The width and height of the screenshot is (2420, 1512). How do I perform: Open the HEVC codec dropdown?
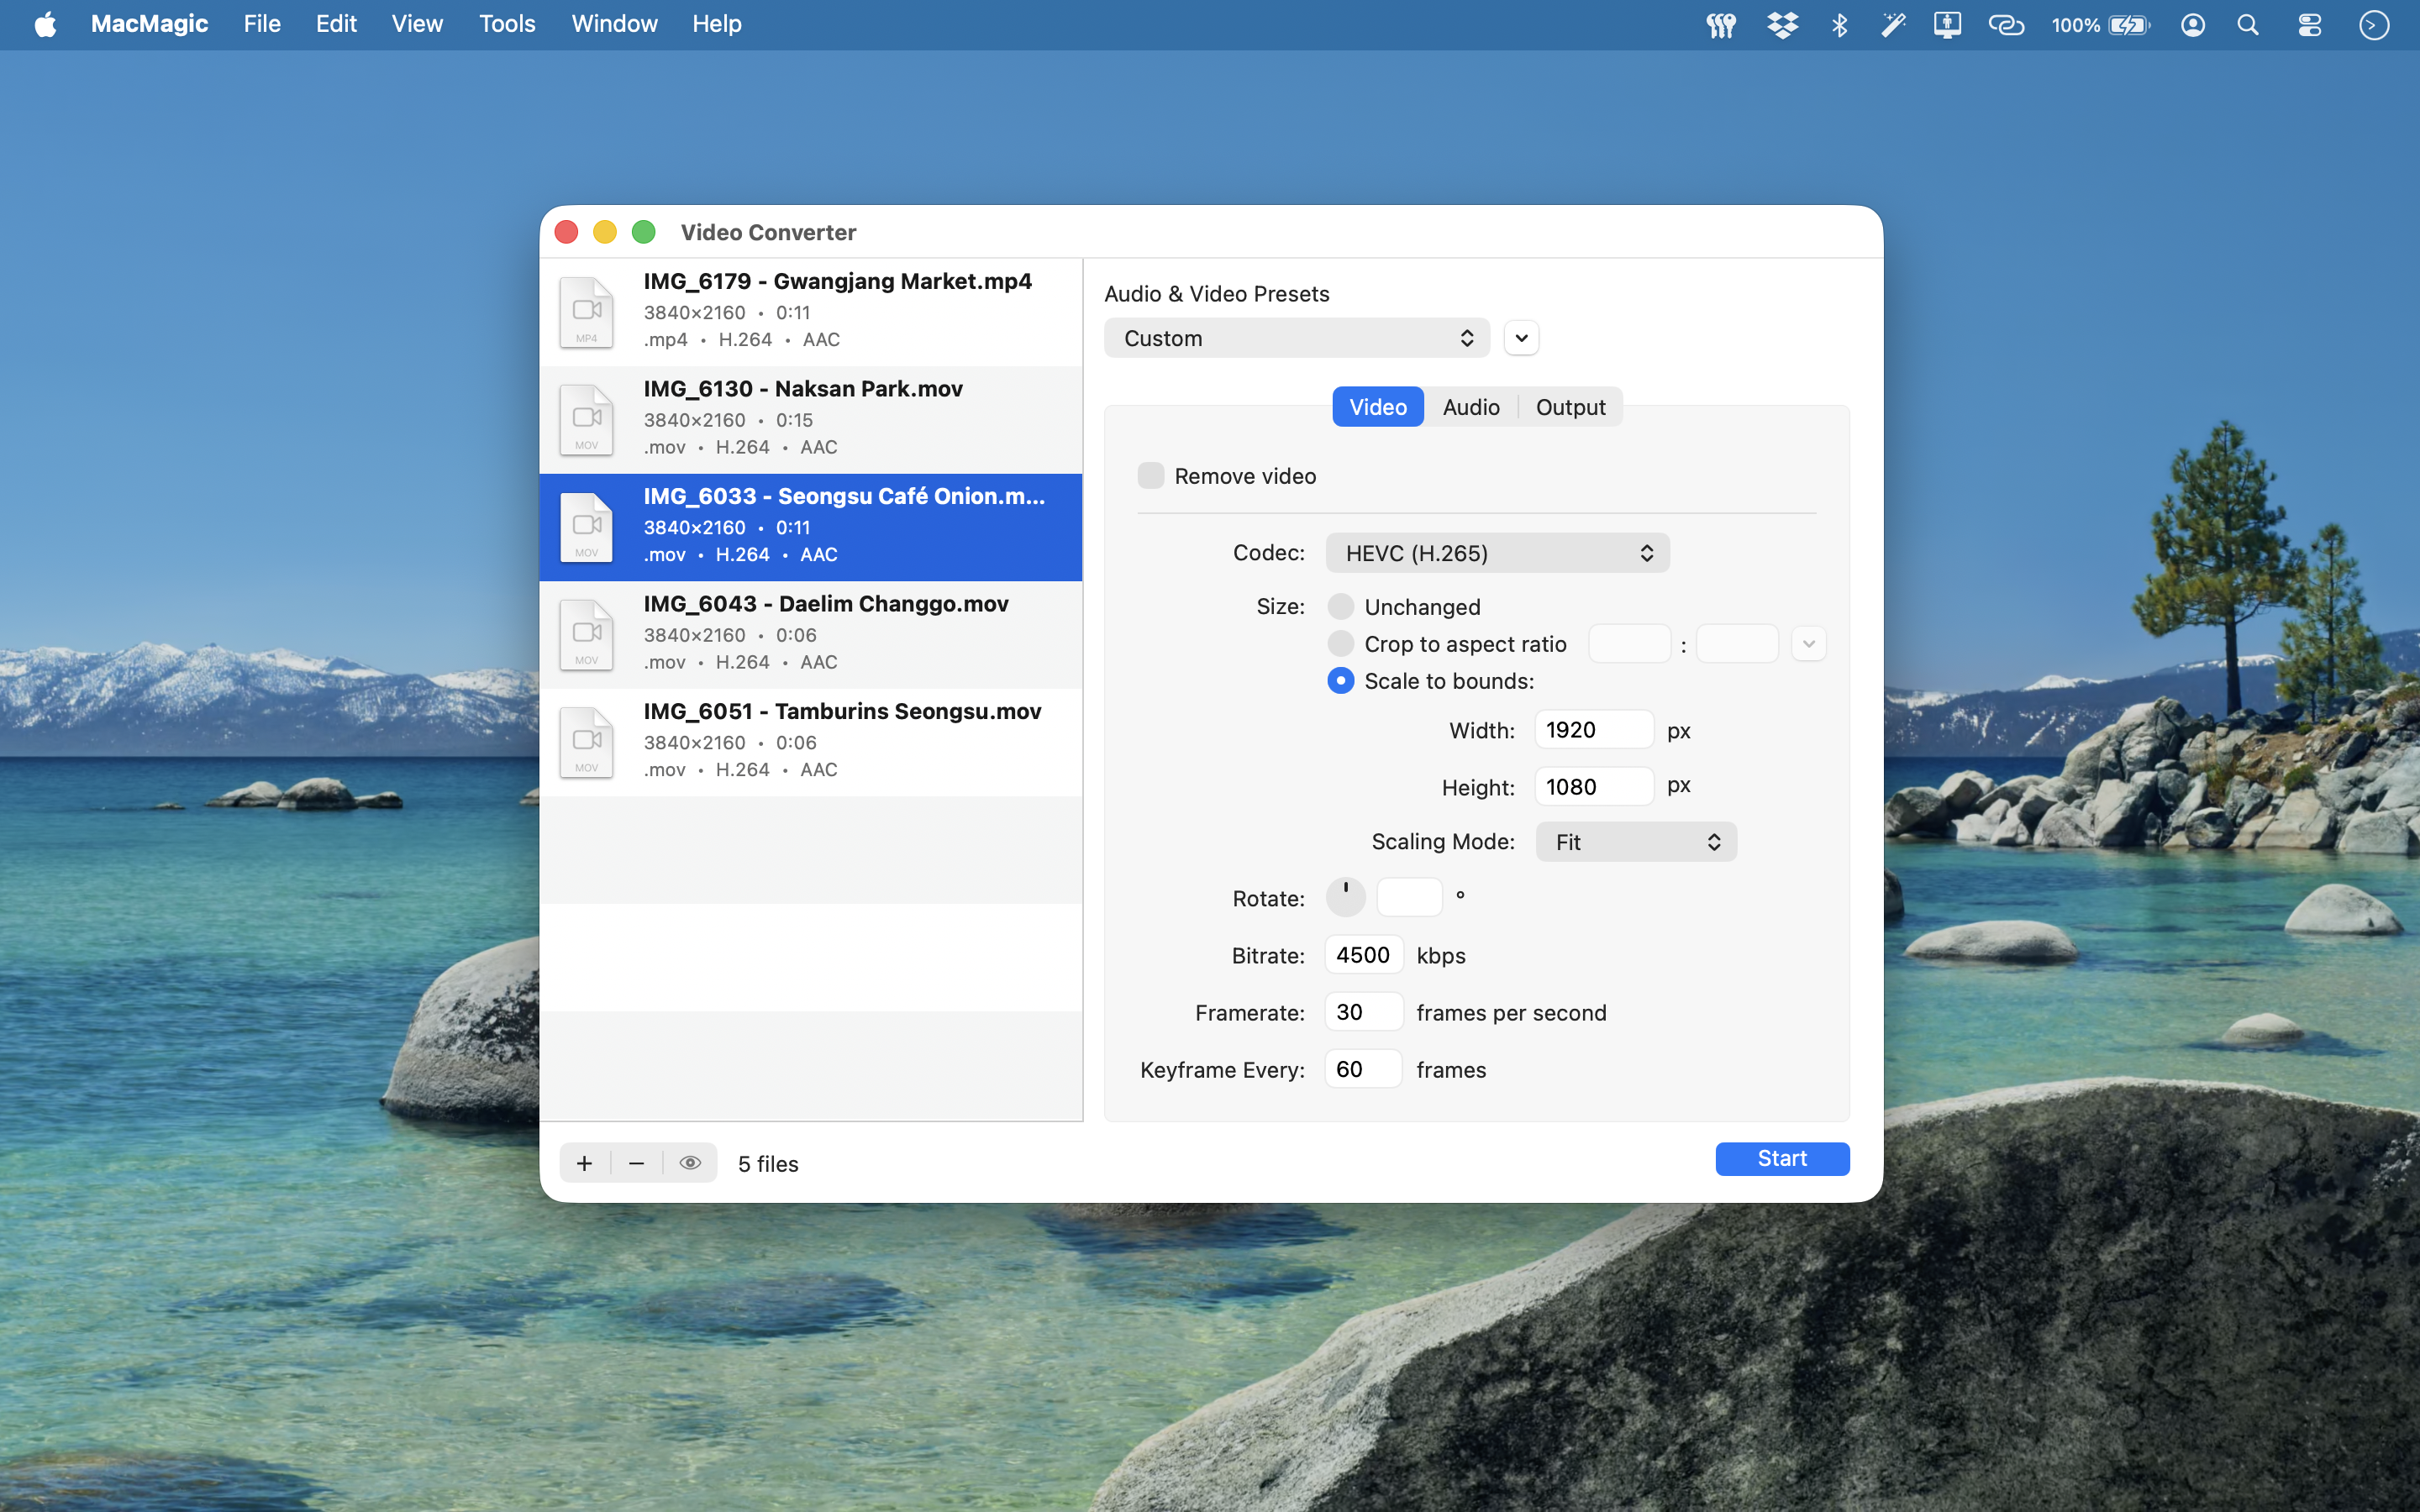(x=1497, y=553)
